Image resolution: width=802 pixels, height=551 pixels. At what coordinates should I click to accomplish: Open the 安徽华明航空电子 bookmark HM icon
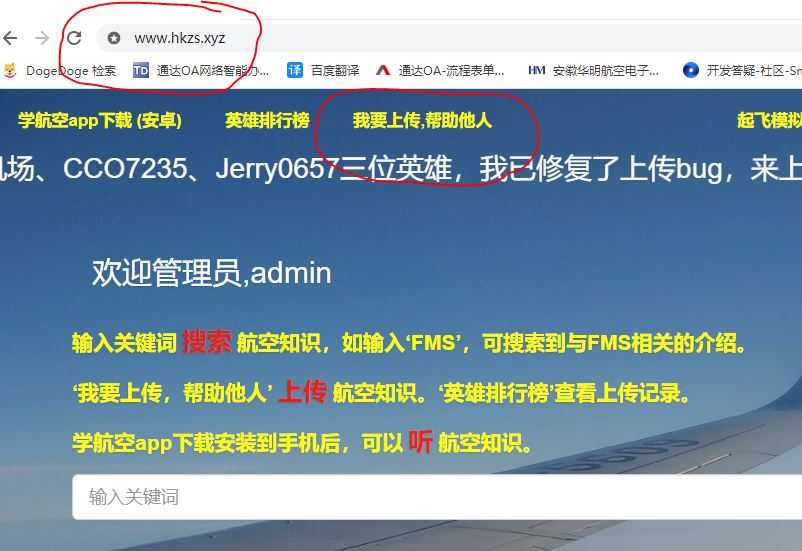[x=537, y=70]
